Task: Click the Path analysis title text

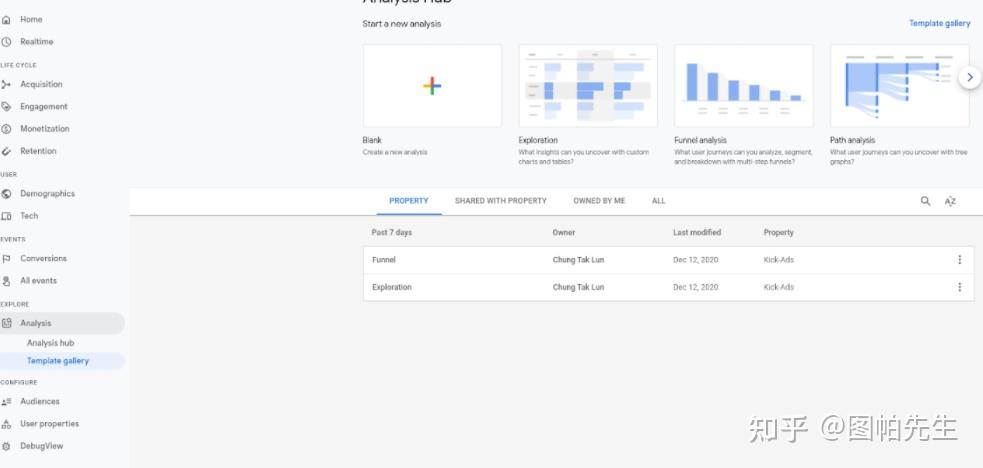Action: point(852,140)
